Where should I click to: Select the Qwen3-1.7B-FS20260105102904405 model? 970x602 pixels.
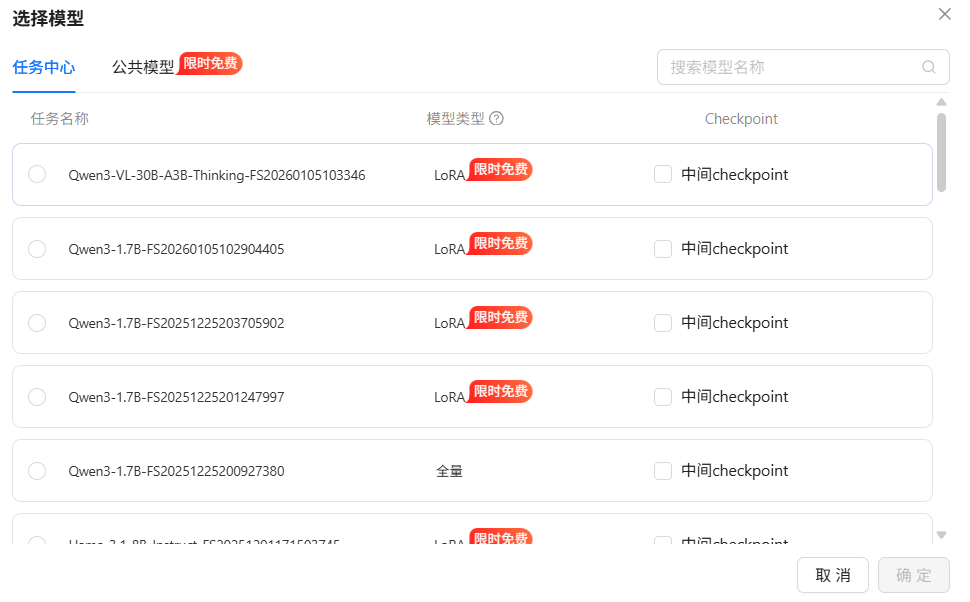coord(37,248)
